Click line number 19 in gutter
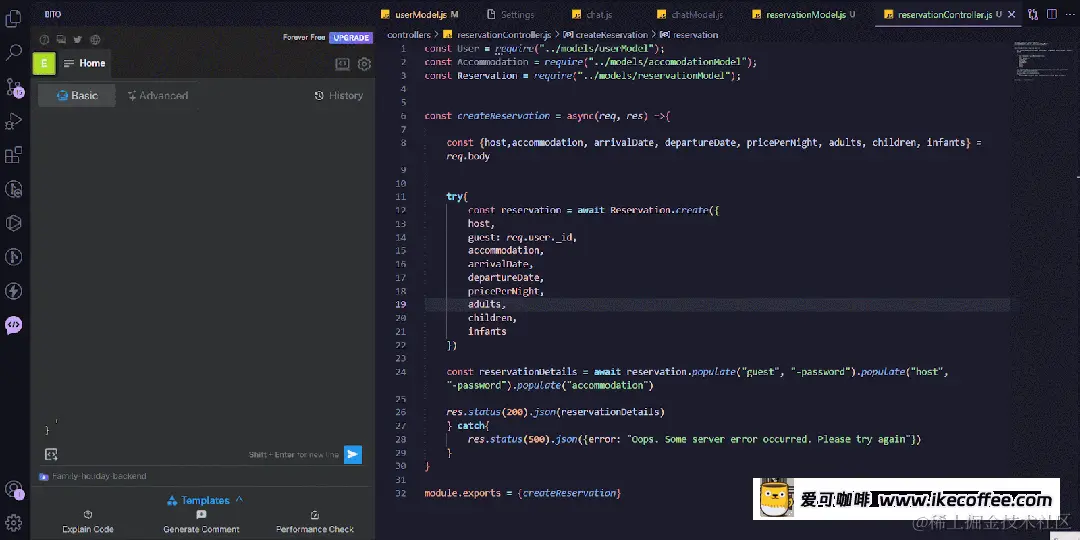 pyautogui.click(x=402, y=304)
